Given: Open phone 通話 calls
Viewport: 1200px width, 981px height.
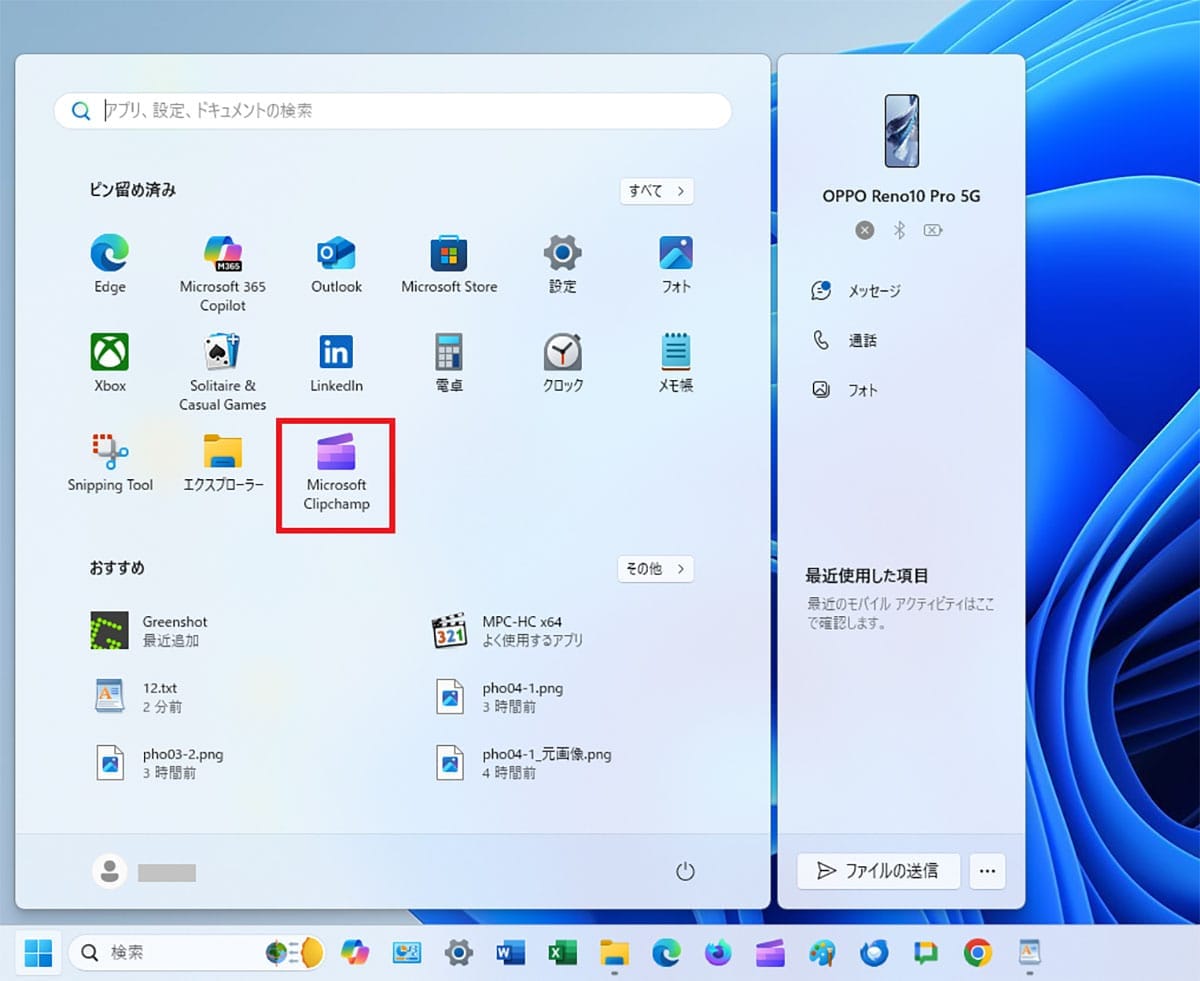Looking at the screenshot, I should click(844, 341).
